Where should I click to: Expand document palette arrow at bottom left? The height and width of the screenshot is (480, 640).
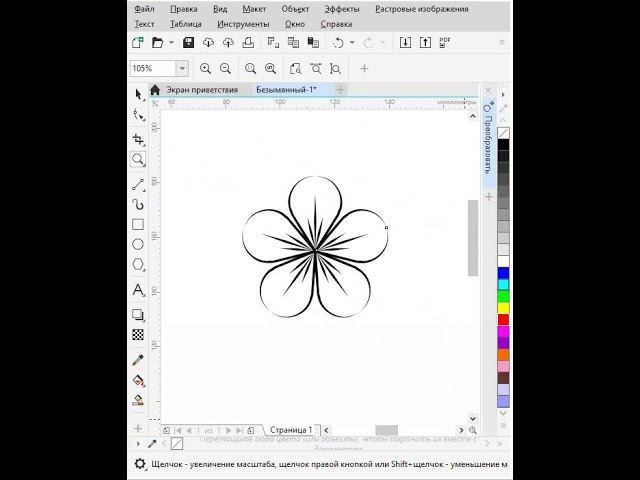click(x=138, y=443)
